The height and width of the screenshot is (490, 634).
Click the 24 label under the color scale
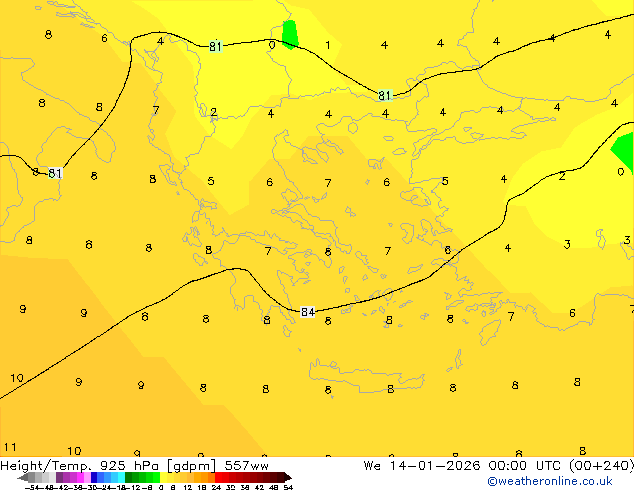click(216, 487)
